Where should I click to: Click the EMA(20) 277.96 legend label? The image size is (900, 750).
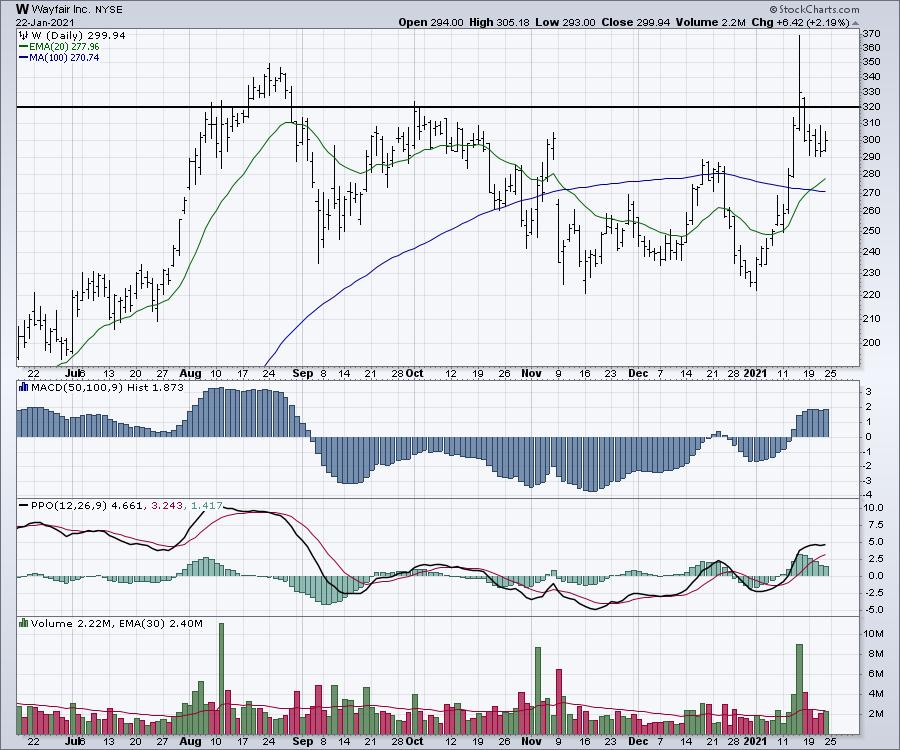pyautogui.click(x=64, y=46)
